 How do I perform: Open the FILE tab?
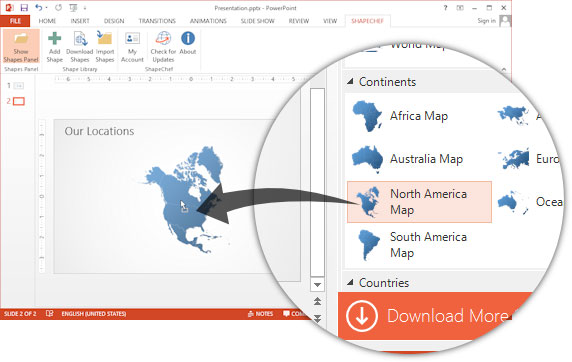(15, 21)
